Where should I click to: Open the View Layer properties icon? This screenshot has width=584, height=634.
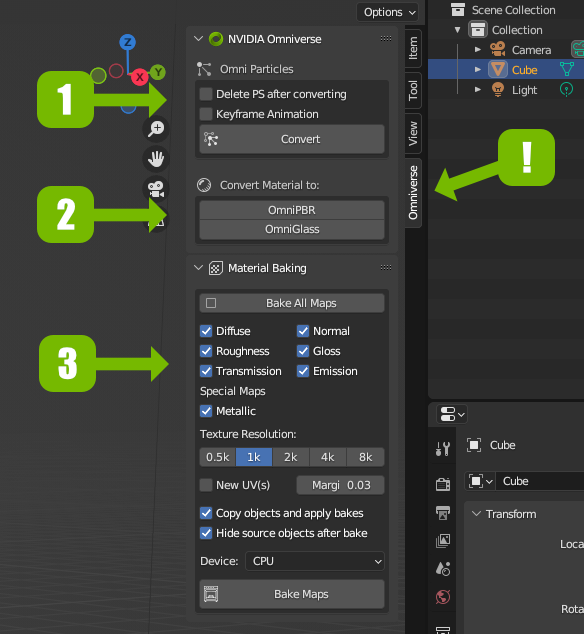[443, 541]
